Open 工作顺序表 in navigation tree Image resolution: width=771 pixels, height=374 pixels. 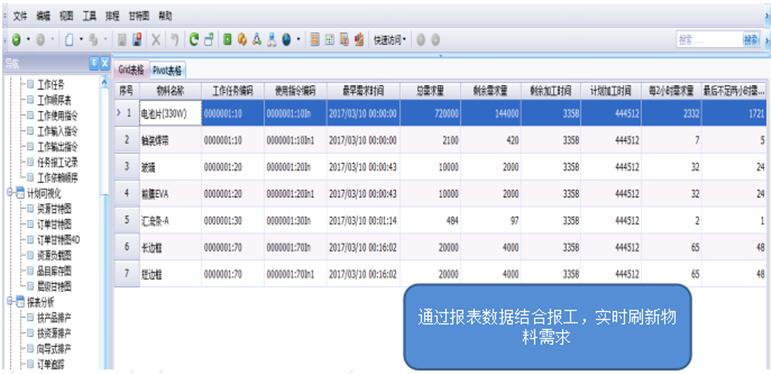click(54, 100)
